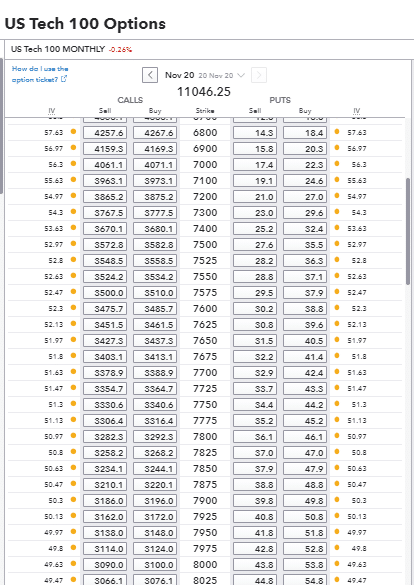Click the orange dot beside put IV 53.63
Screen dimensions: 414x585
337,228
